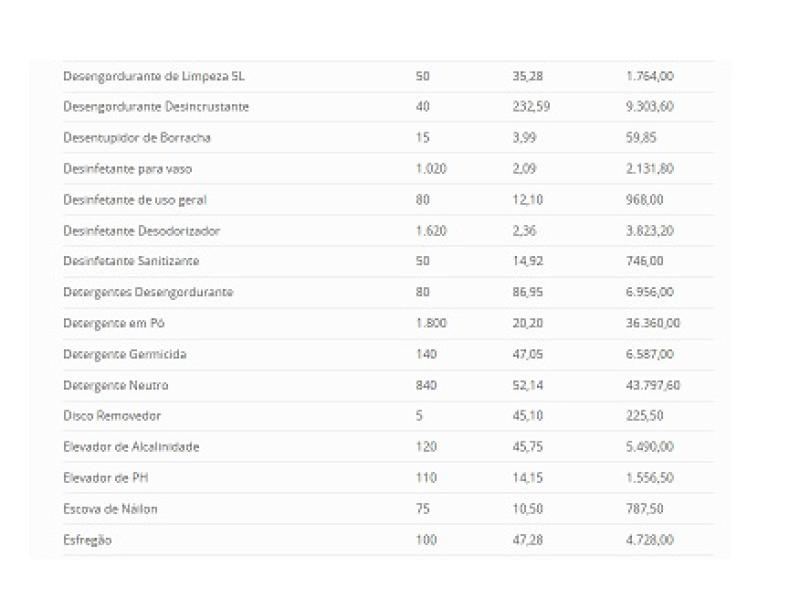Image resolution: width=800 pixels, height=600 pixels.
Task: Select Detergentes Desengordurante item text
Action: click(x=148, y=292)
